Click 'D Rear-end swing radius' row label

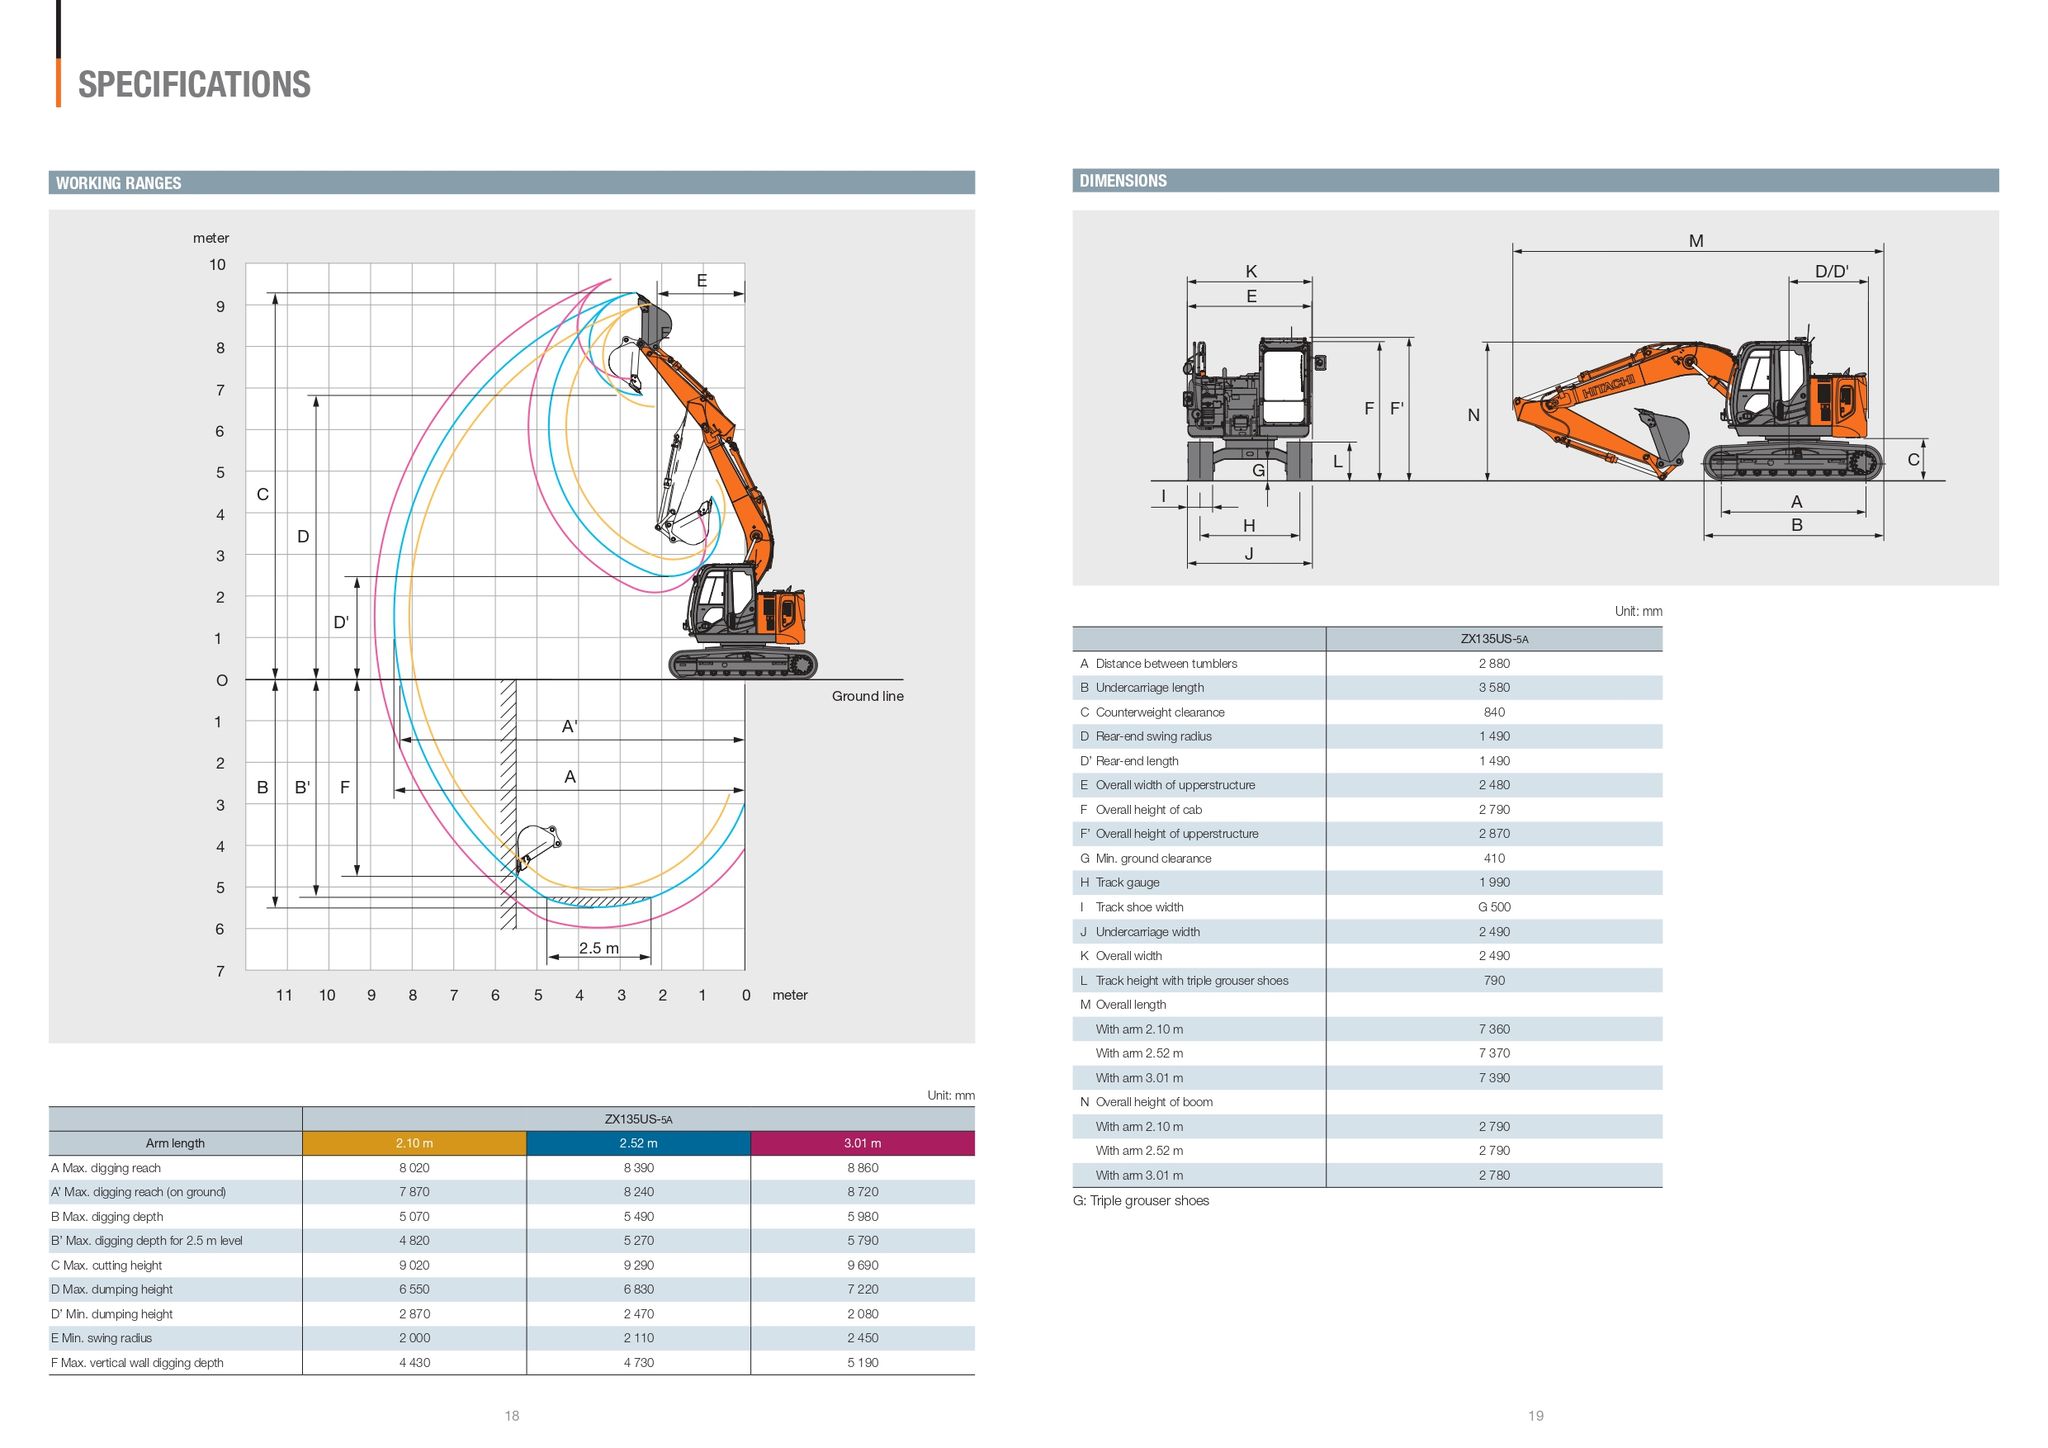tap(1146, 737)
